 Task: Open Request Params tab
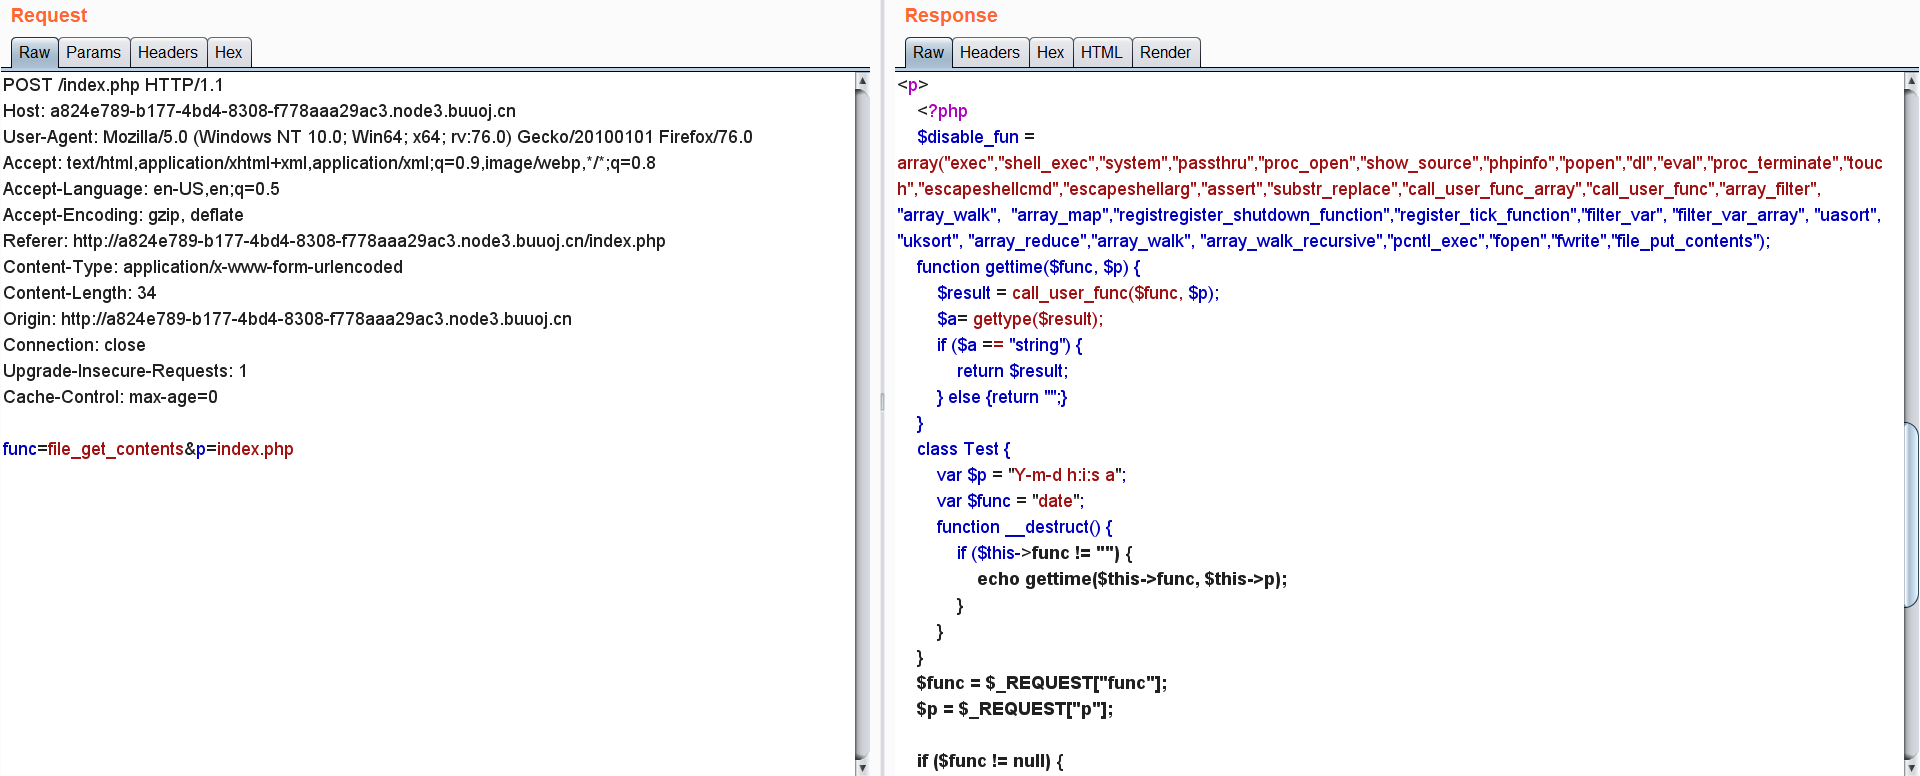point(93,52)
